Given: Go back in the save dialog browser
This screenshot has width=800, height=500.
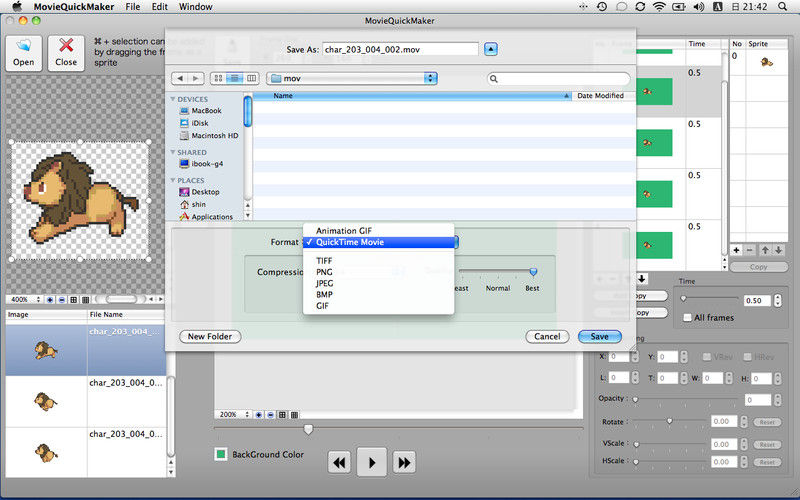Looking at the screenshot, I should 180,78.
